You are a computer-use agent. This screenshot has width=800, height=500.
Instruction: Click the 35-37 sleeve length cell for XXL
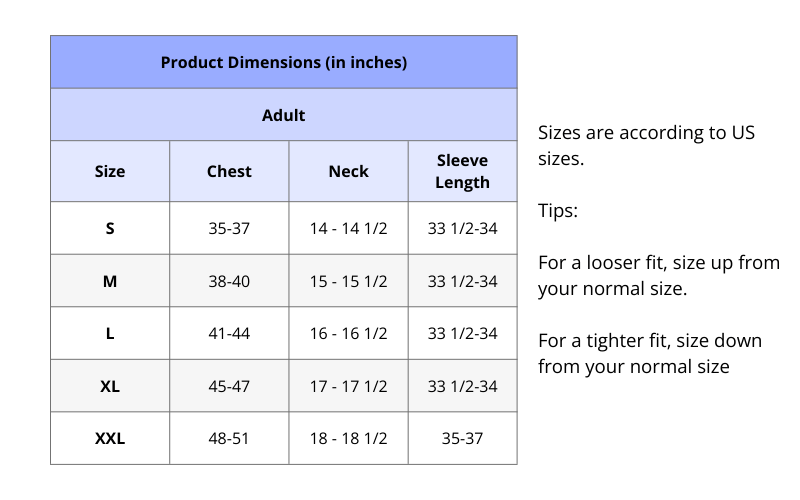[x=462, y=438]
